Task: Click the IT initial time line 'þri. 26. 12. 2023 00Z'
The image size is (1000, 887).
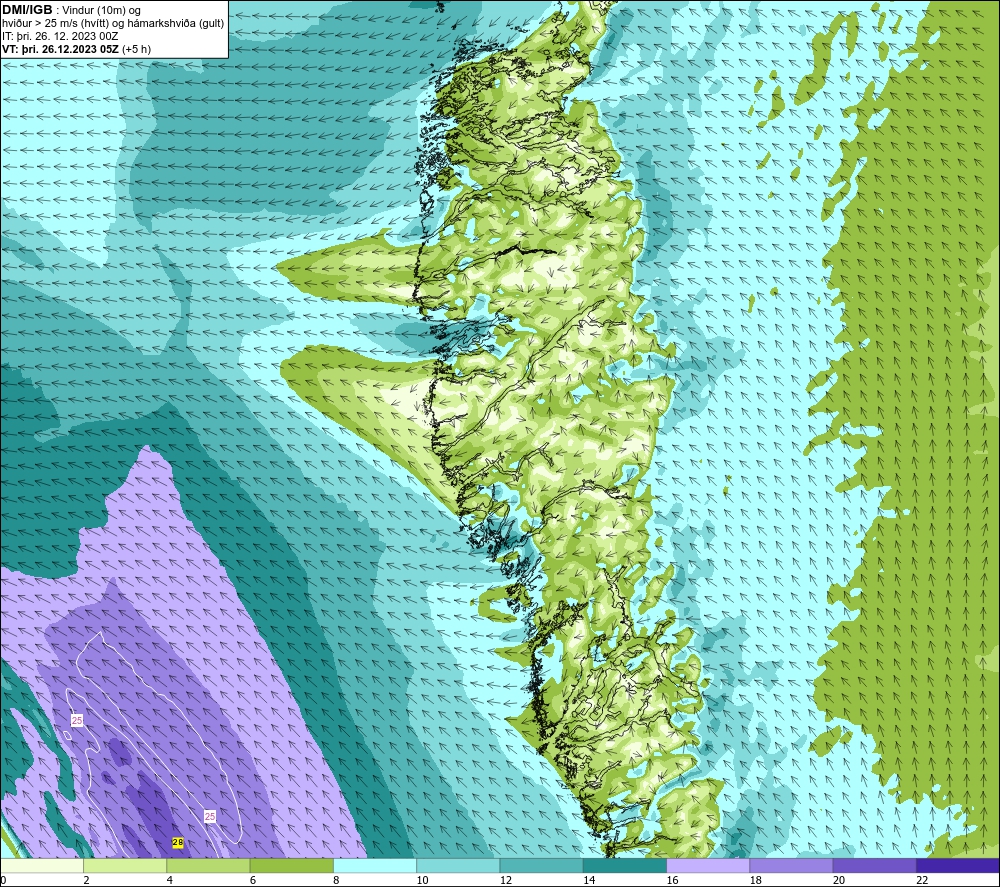Action: click(x=60, y=36)
